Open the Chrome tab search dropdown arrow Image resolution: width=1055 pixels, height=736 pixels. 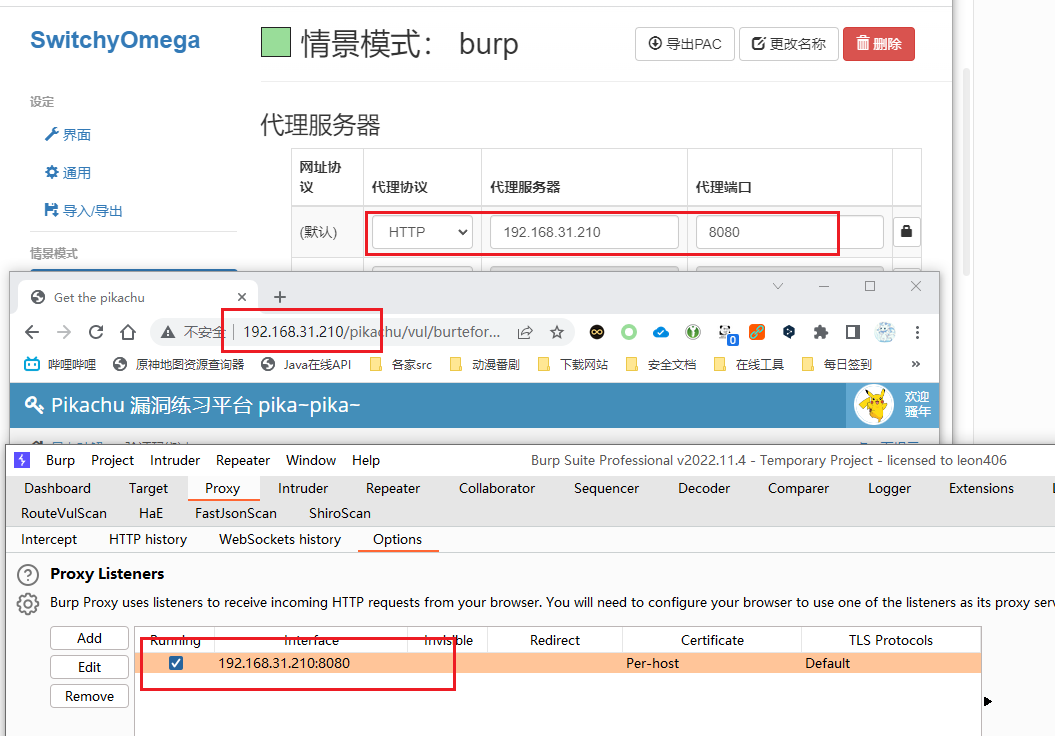point(778,287)
